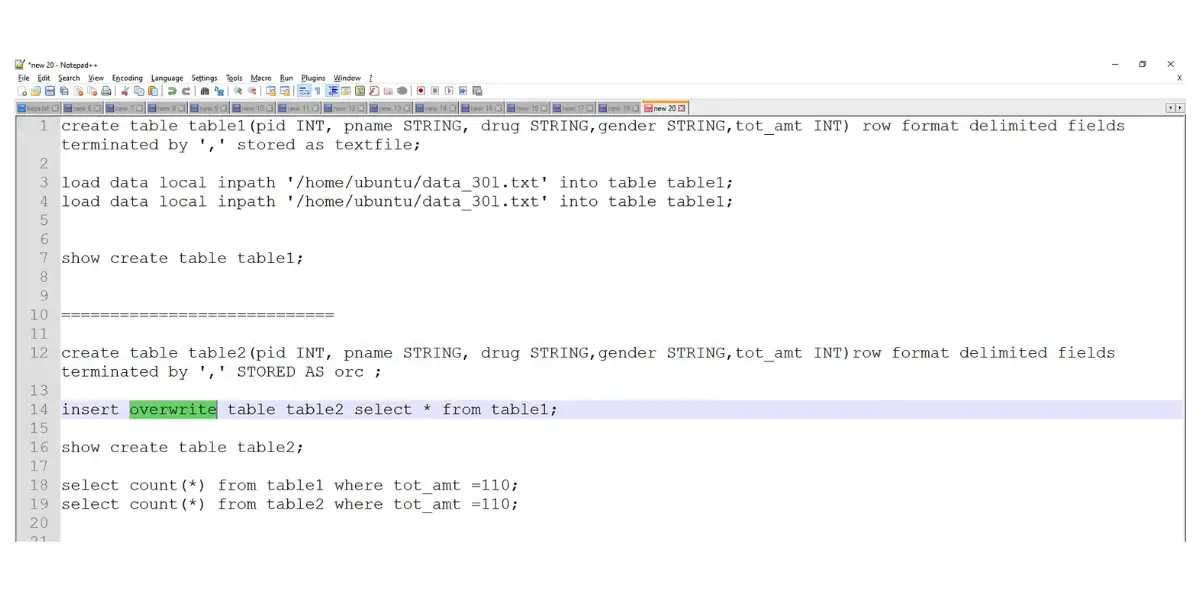
Task: Click line number 18 in the margin
Action: pyautogui.click(x=38, y=485)
